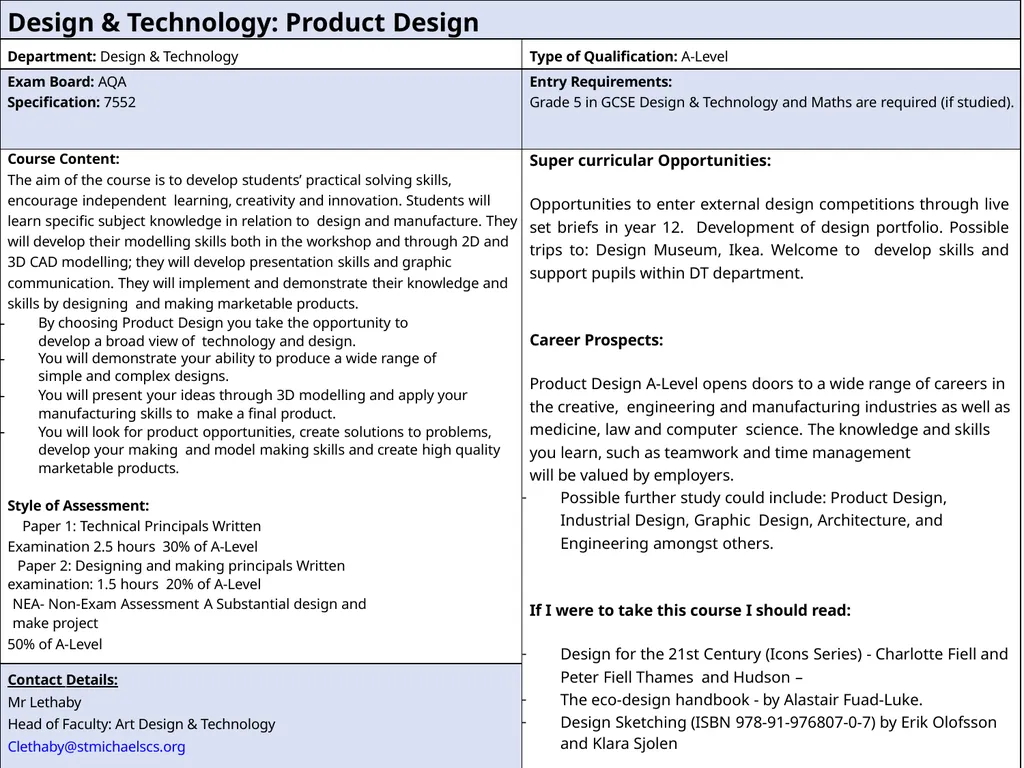Click 'Type of Qualification: A-Level' cell

pos(771,56)
